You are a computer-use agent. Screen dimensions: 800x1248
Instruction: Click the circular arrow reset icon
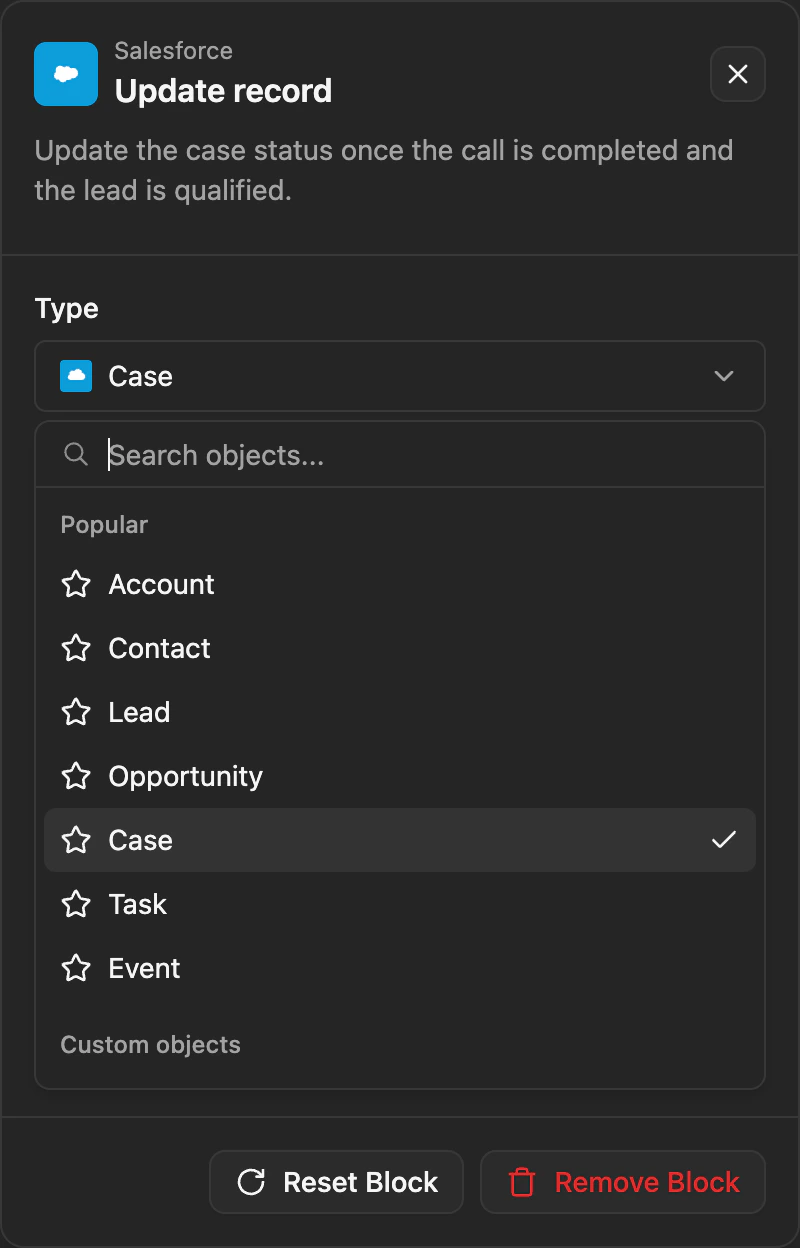(251, 1182)
